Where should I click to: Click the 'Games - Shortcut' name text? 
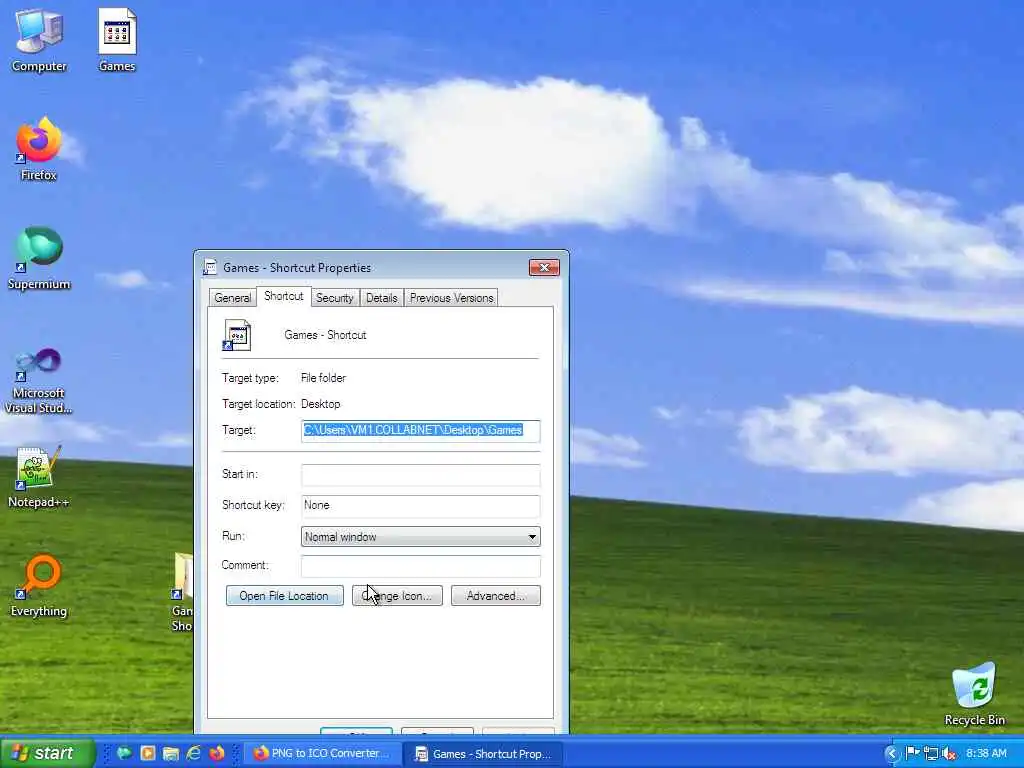(325, 335)
